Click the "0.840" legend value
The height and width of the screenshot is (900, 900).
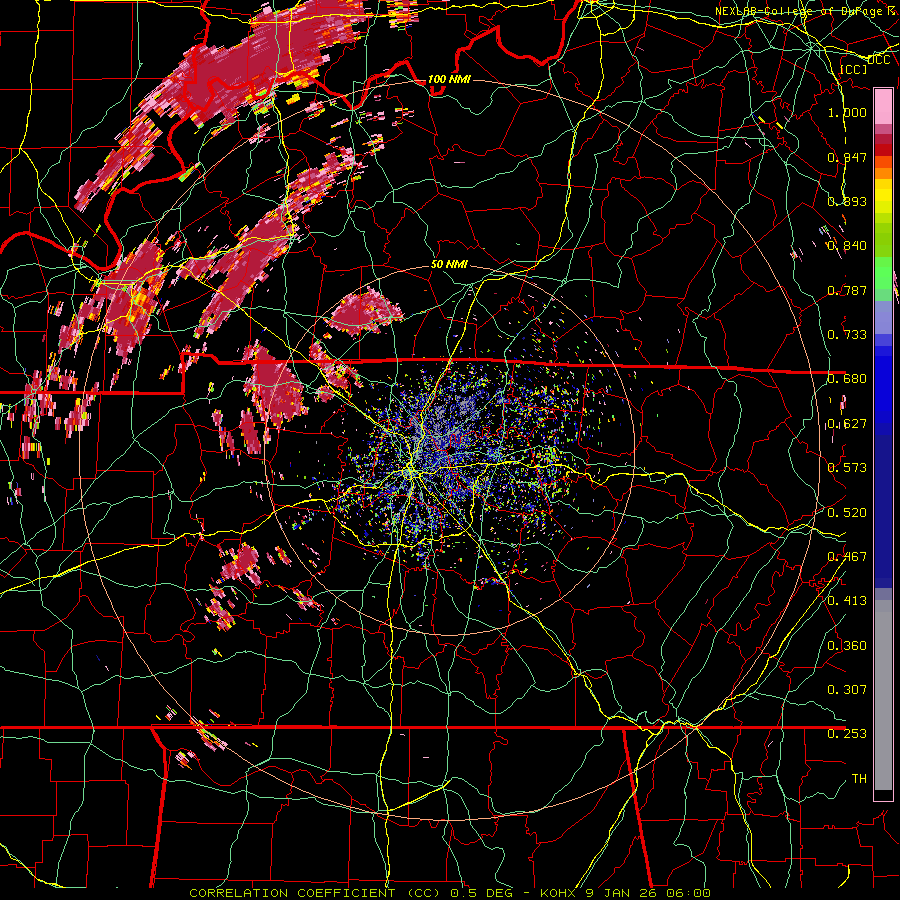click(847, 246)
